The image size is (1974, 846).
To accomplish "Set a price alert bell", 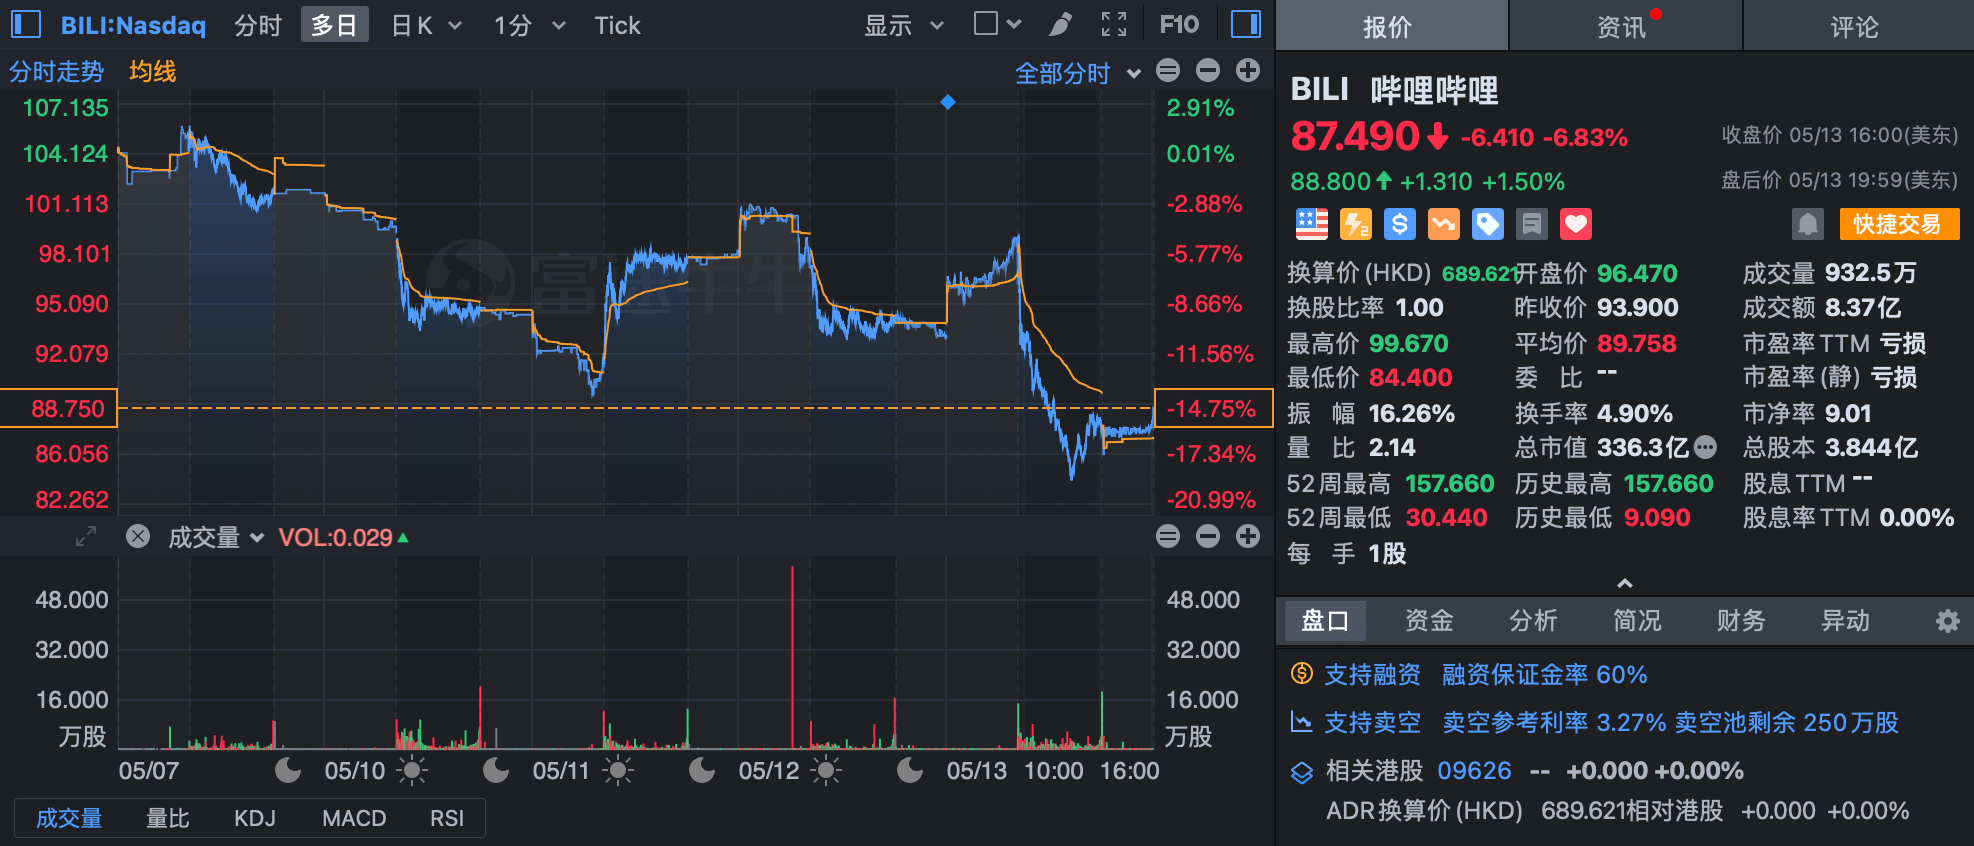I will [x=1808, y=224].
